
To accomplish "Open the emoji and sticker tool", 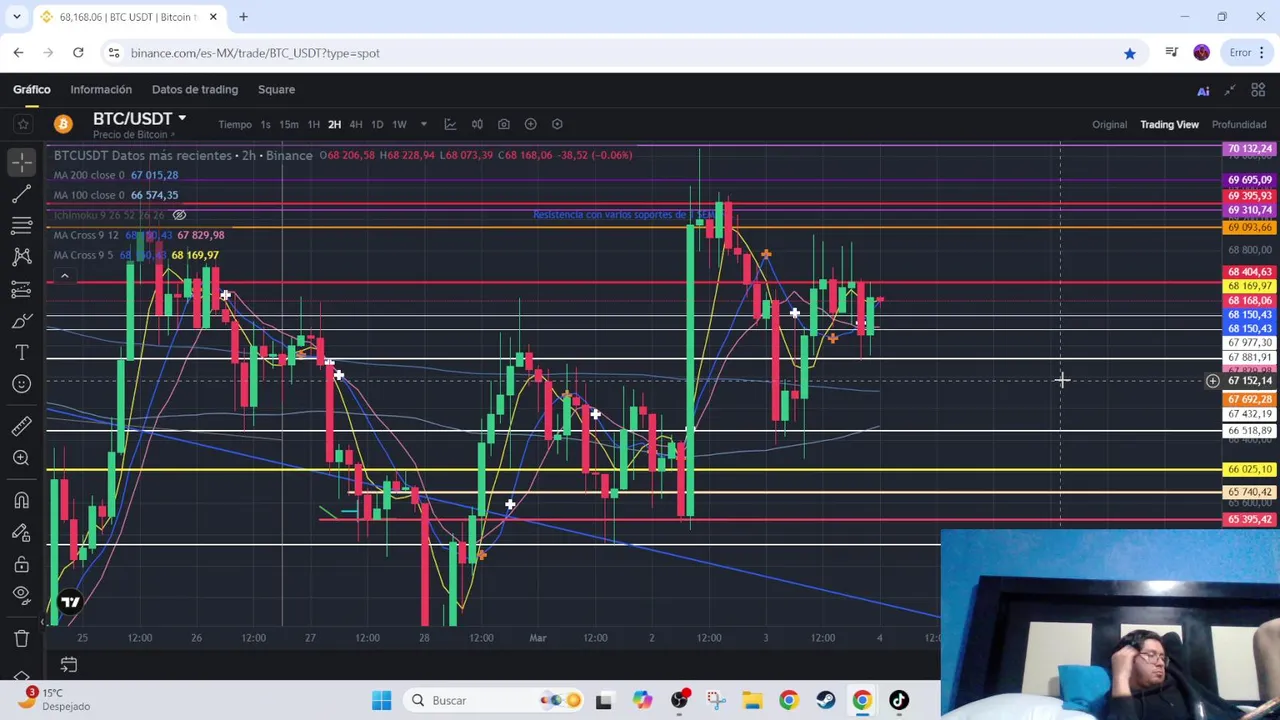I will click(21, 384).
